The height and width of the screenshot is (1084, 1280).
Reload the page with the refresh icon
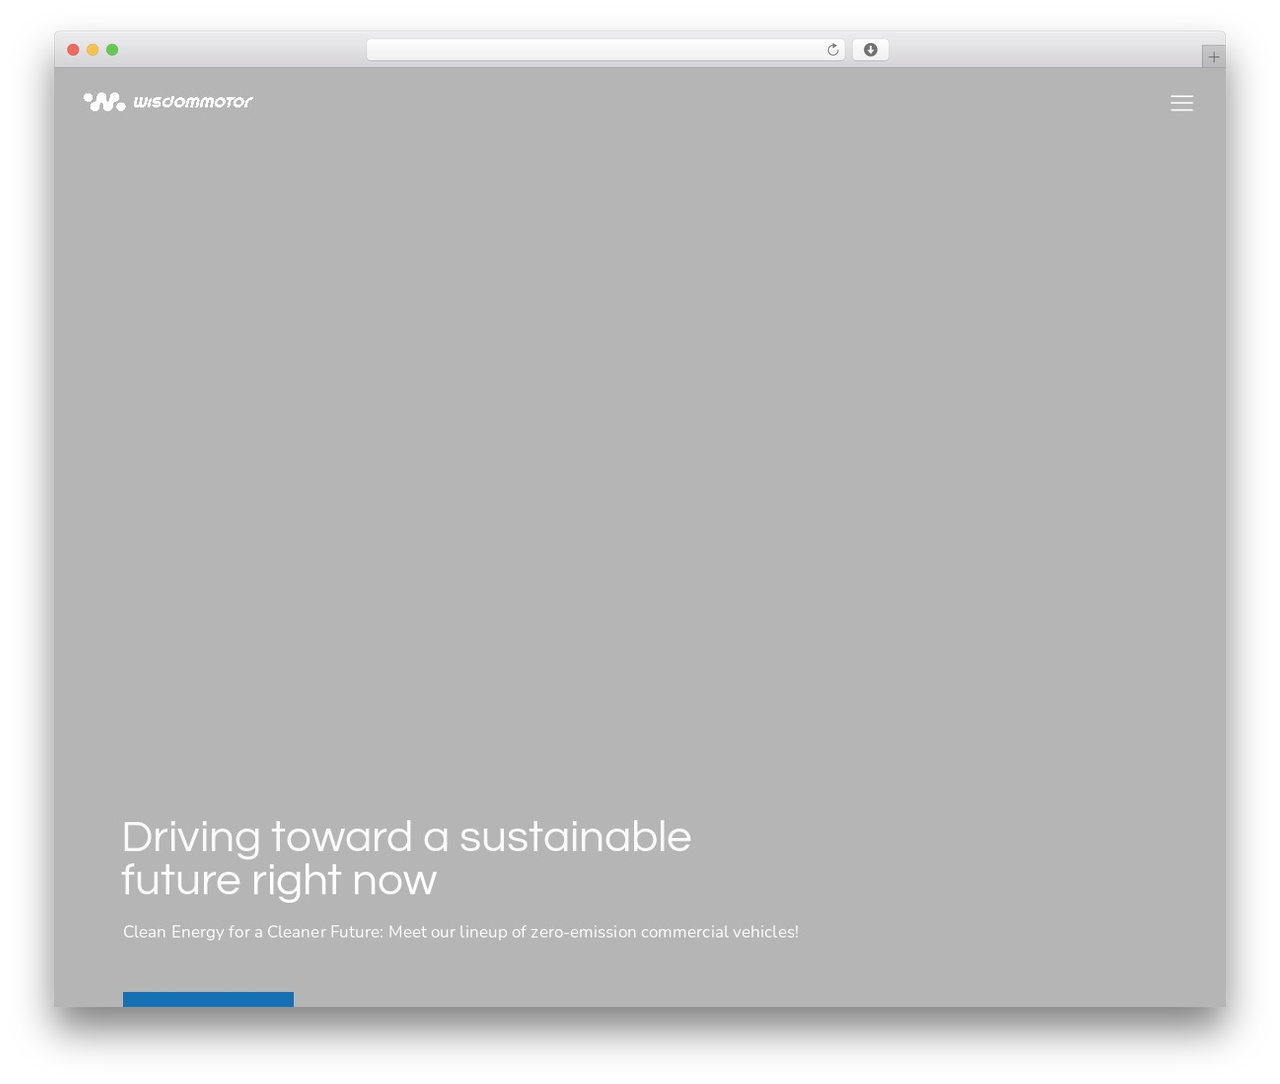833,50
